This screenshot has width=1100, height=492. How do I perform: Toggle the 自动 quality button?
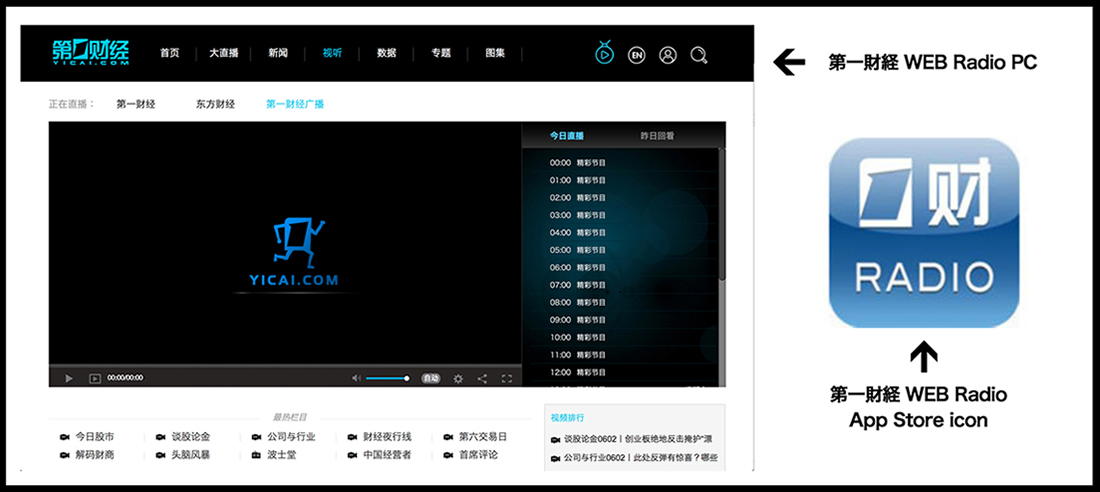(431, 378)
